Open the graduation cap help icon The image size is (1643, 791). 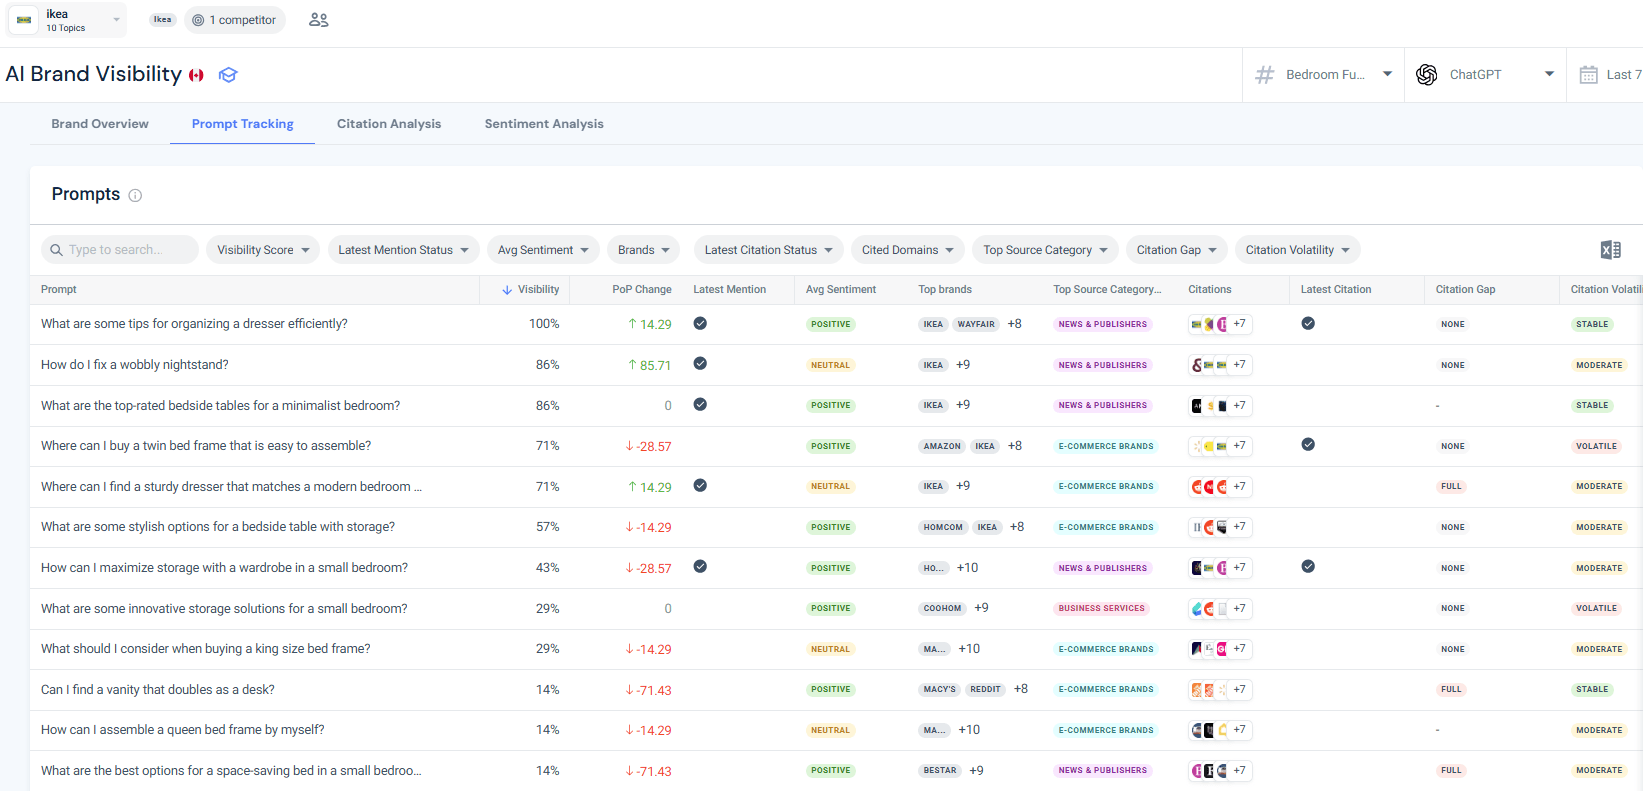tap(228, 75)
